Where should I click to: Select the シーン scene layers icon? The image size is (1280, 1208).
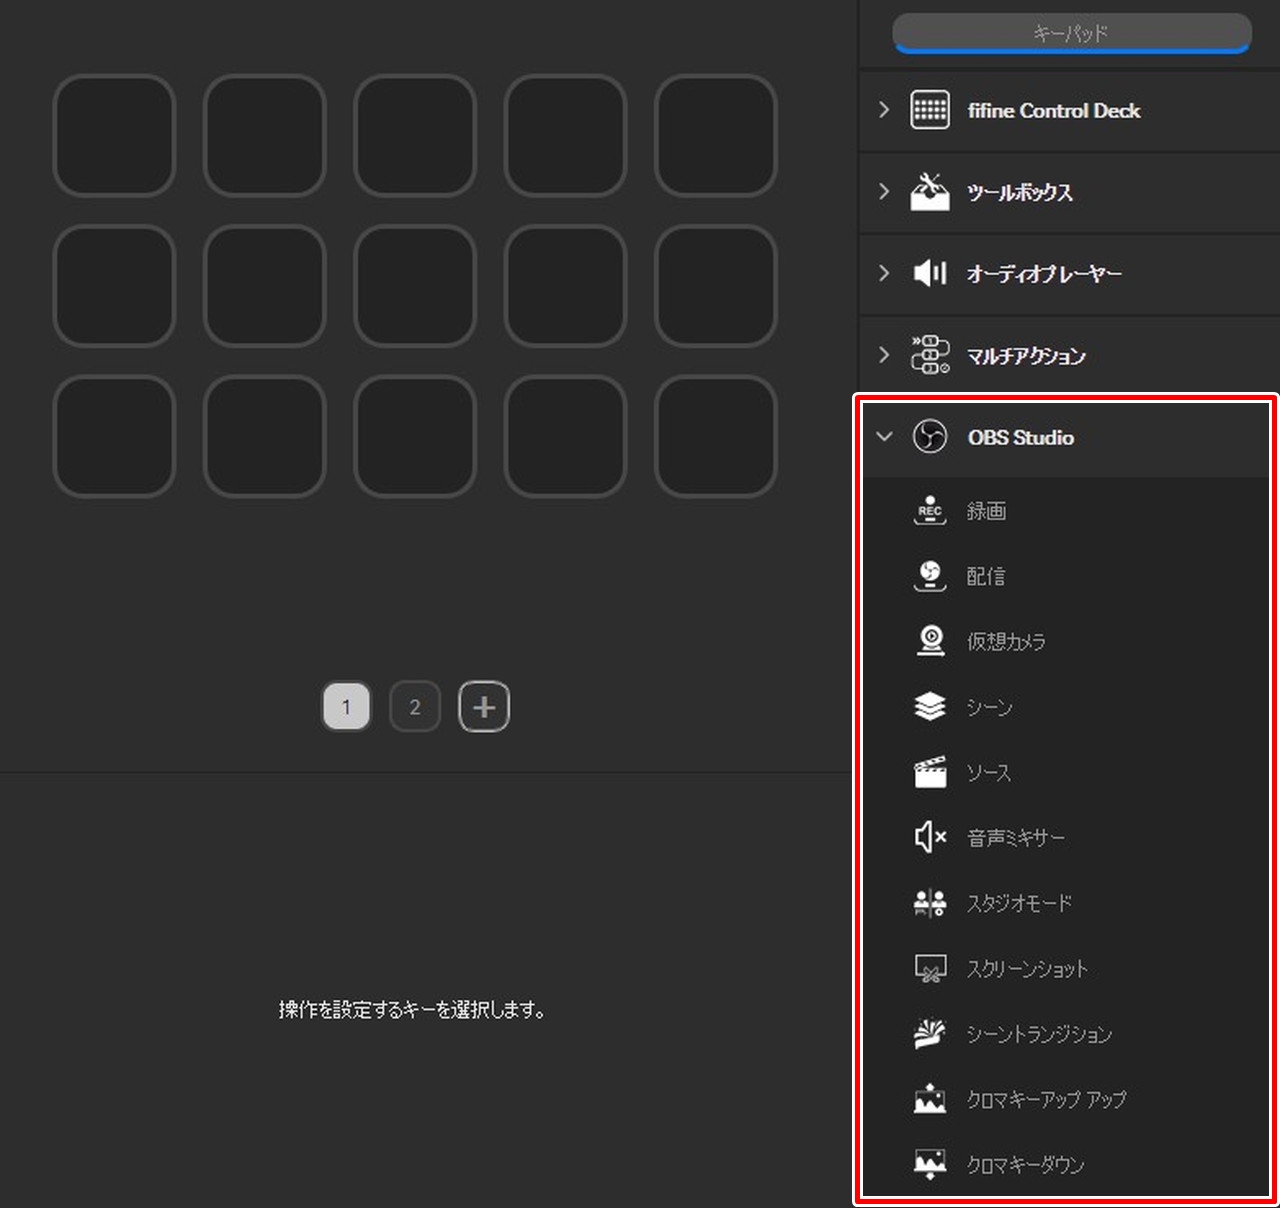(x=930, y=707)
